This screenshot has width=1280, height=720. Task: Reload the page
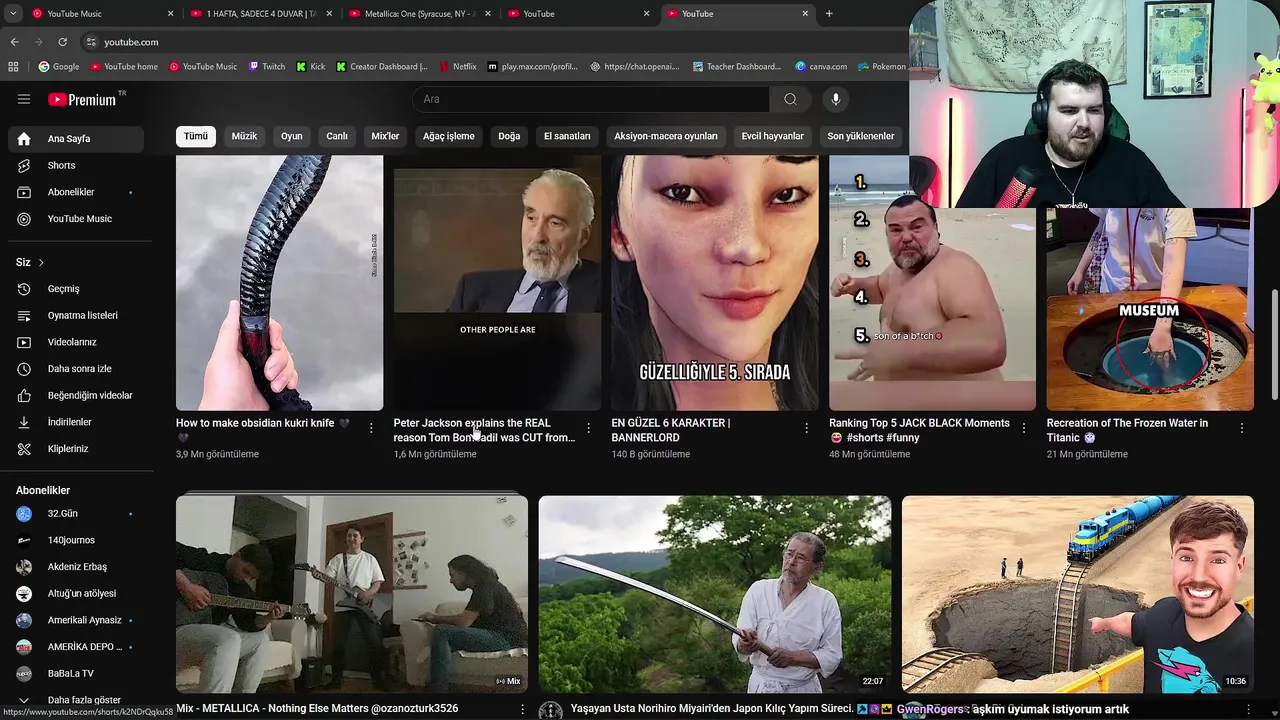pos(62,42)
